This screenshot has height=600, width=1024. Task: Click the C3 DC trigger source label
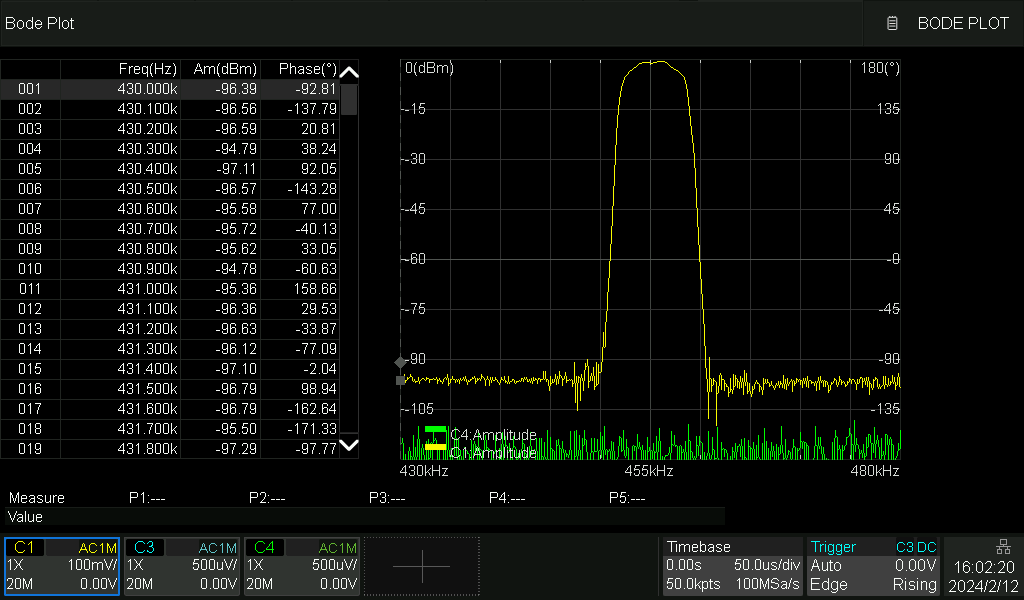pyautogui.click(x=916, y=547)
